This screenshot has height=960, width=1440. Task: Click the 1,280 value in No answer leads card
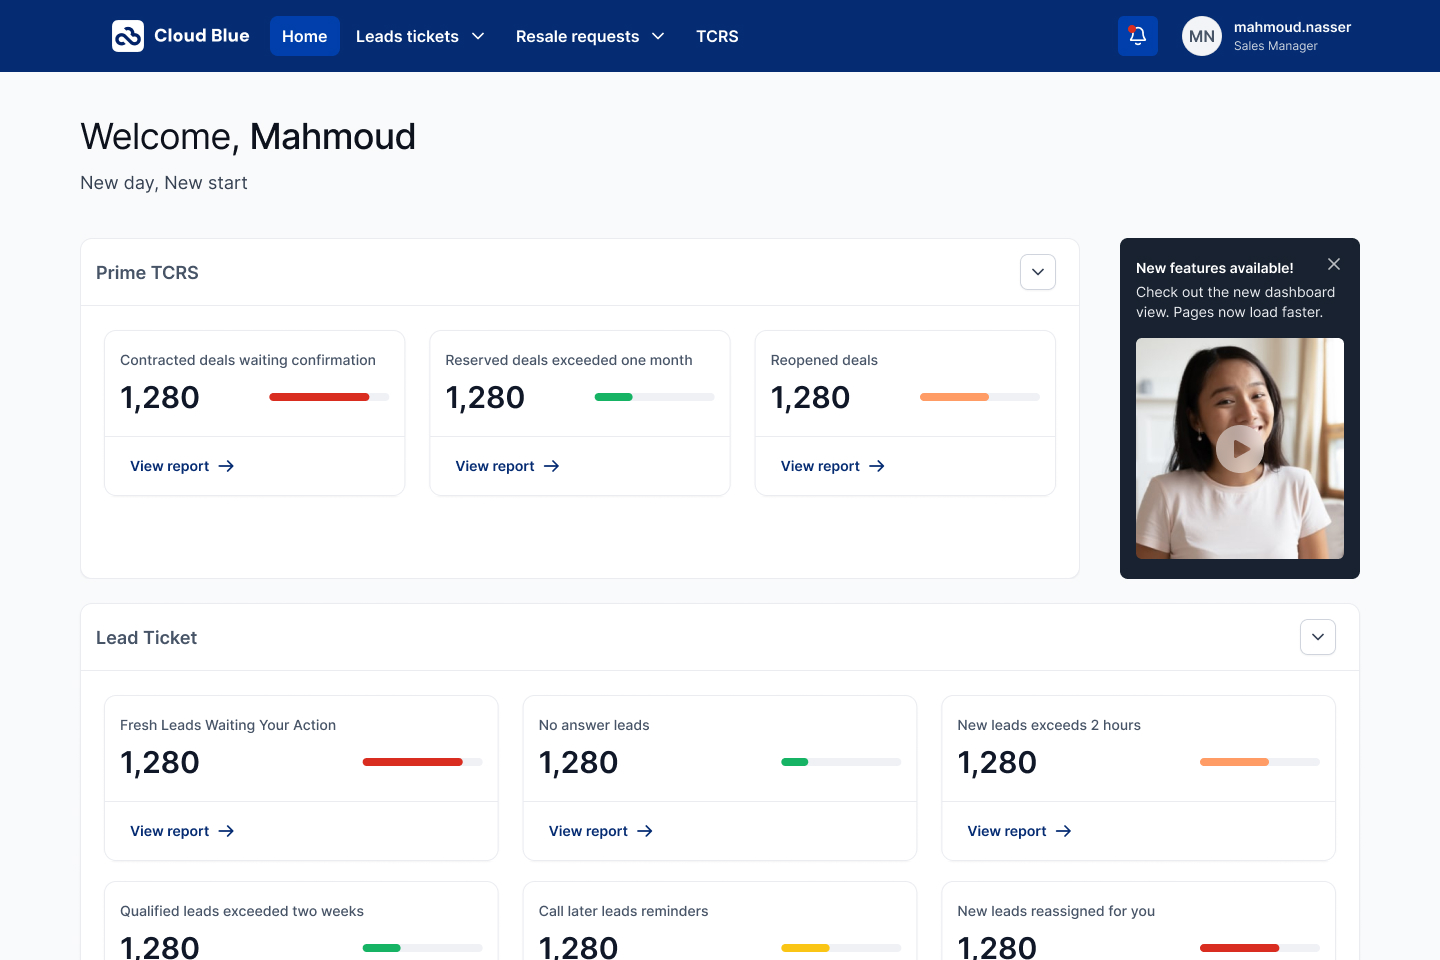click(578, 762)
